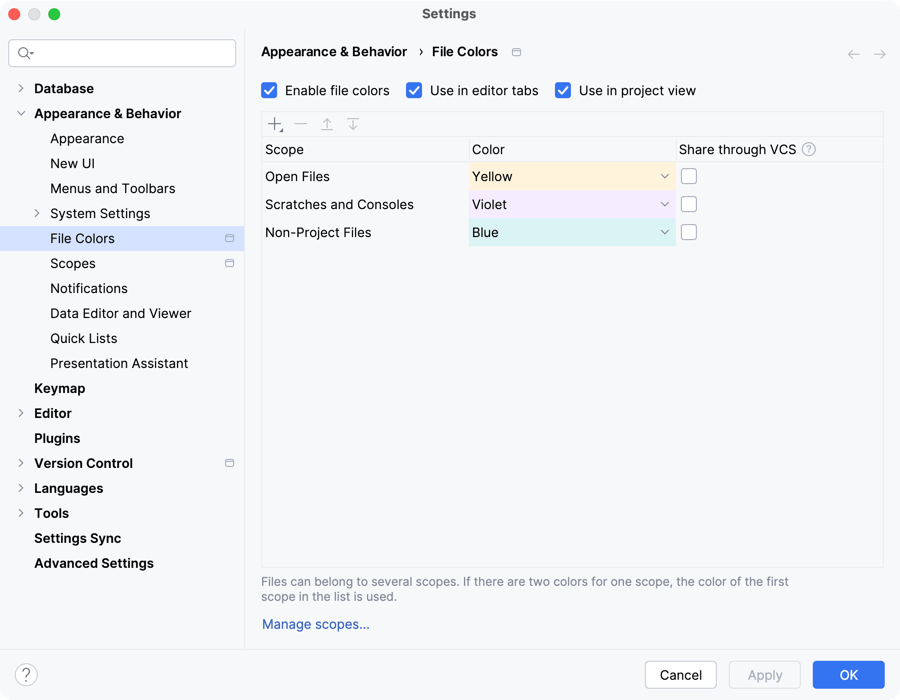This screenshot has width=900, height=700.
Task: Open the Yellow color dropdown for Open Files
Action: (663, 176)
